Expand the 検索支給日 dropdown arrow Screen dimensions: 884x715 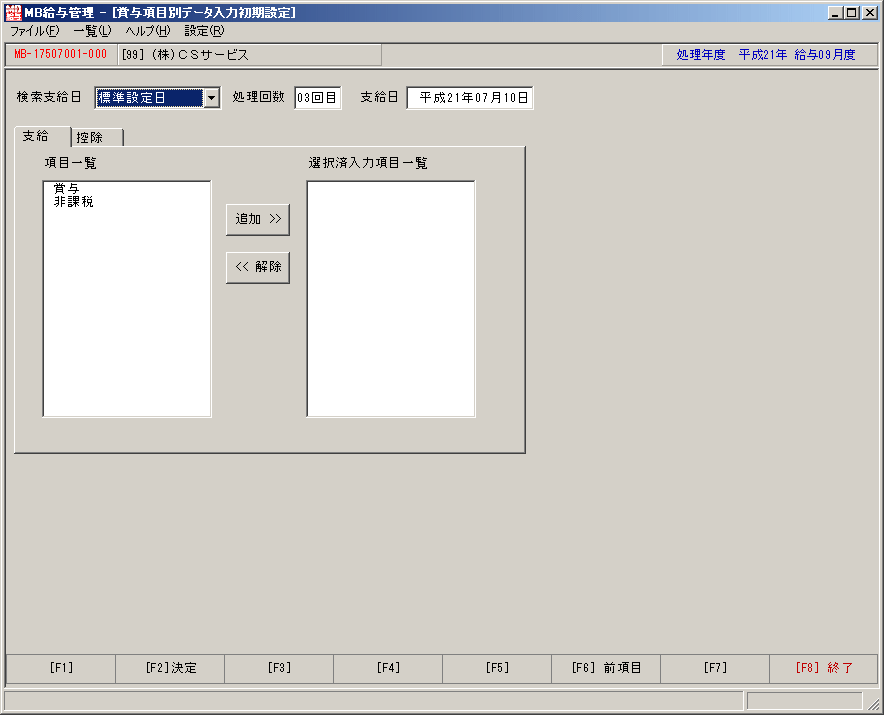coord(211,98)
